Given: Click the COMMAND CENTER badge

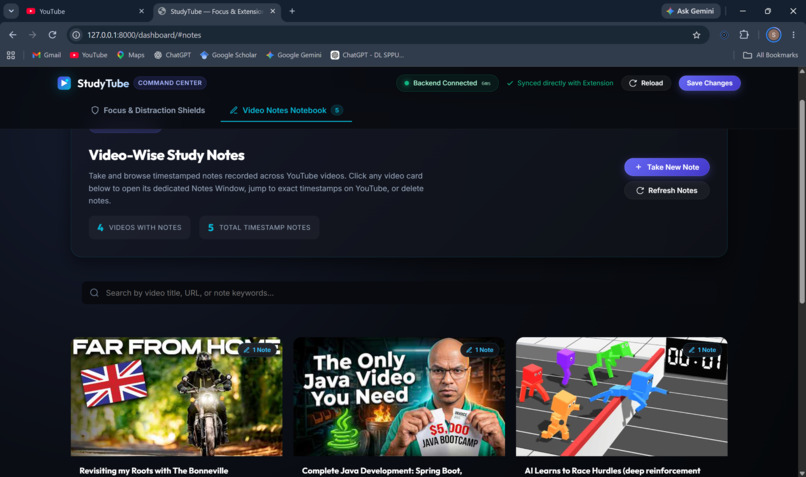Looking at the screenshot, I should (170, 83).
